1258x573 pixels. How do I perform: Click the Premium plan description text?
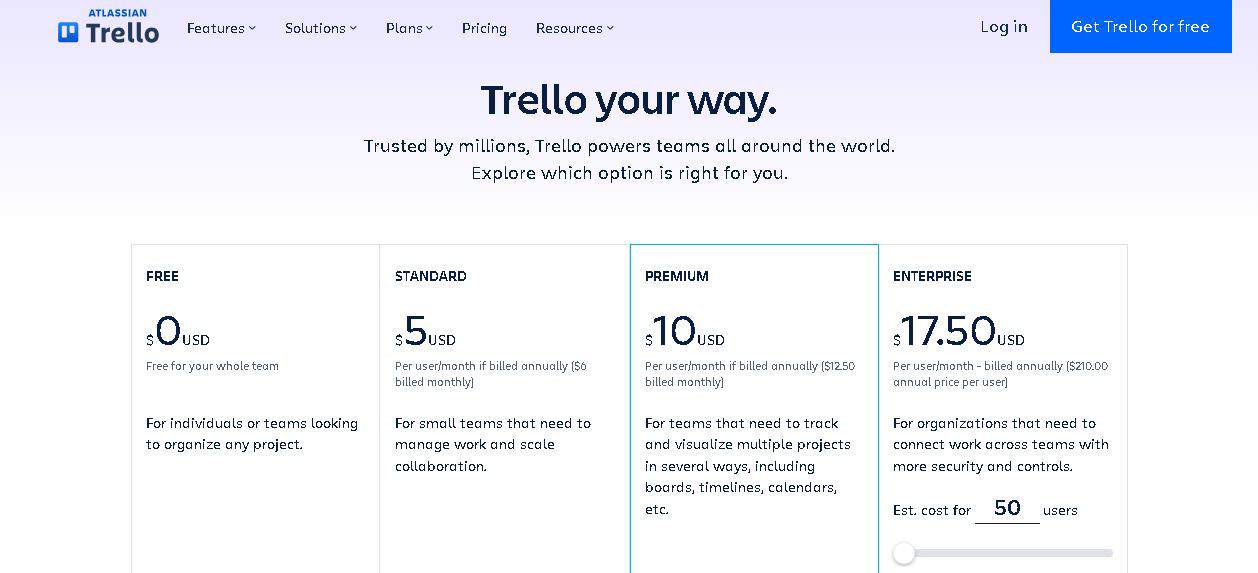pos(747,466)
